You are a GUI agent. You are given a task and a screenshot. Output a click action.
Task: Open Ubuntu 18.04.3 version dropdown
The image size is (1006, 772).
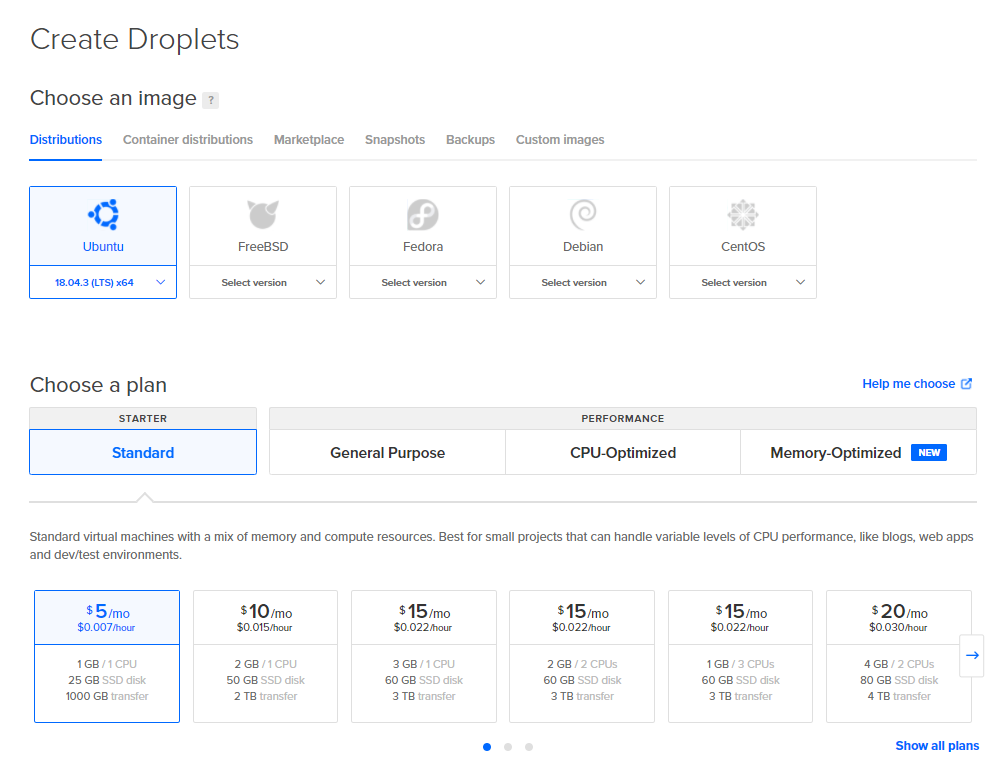[x=103, y=283]
